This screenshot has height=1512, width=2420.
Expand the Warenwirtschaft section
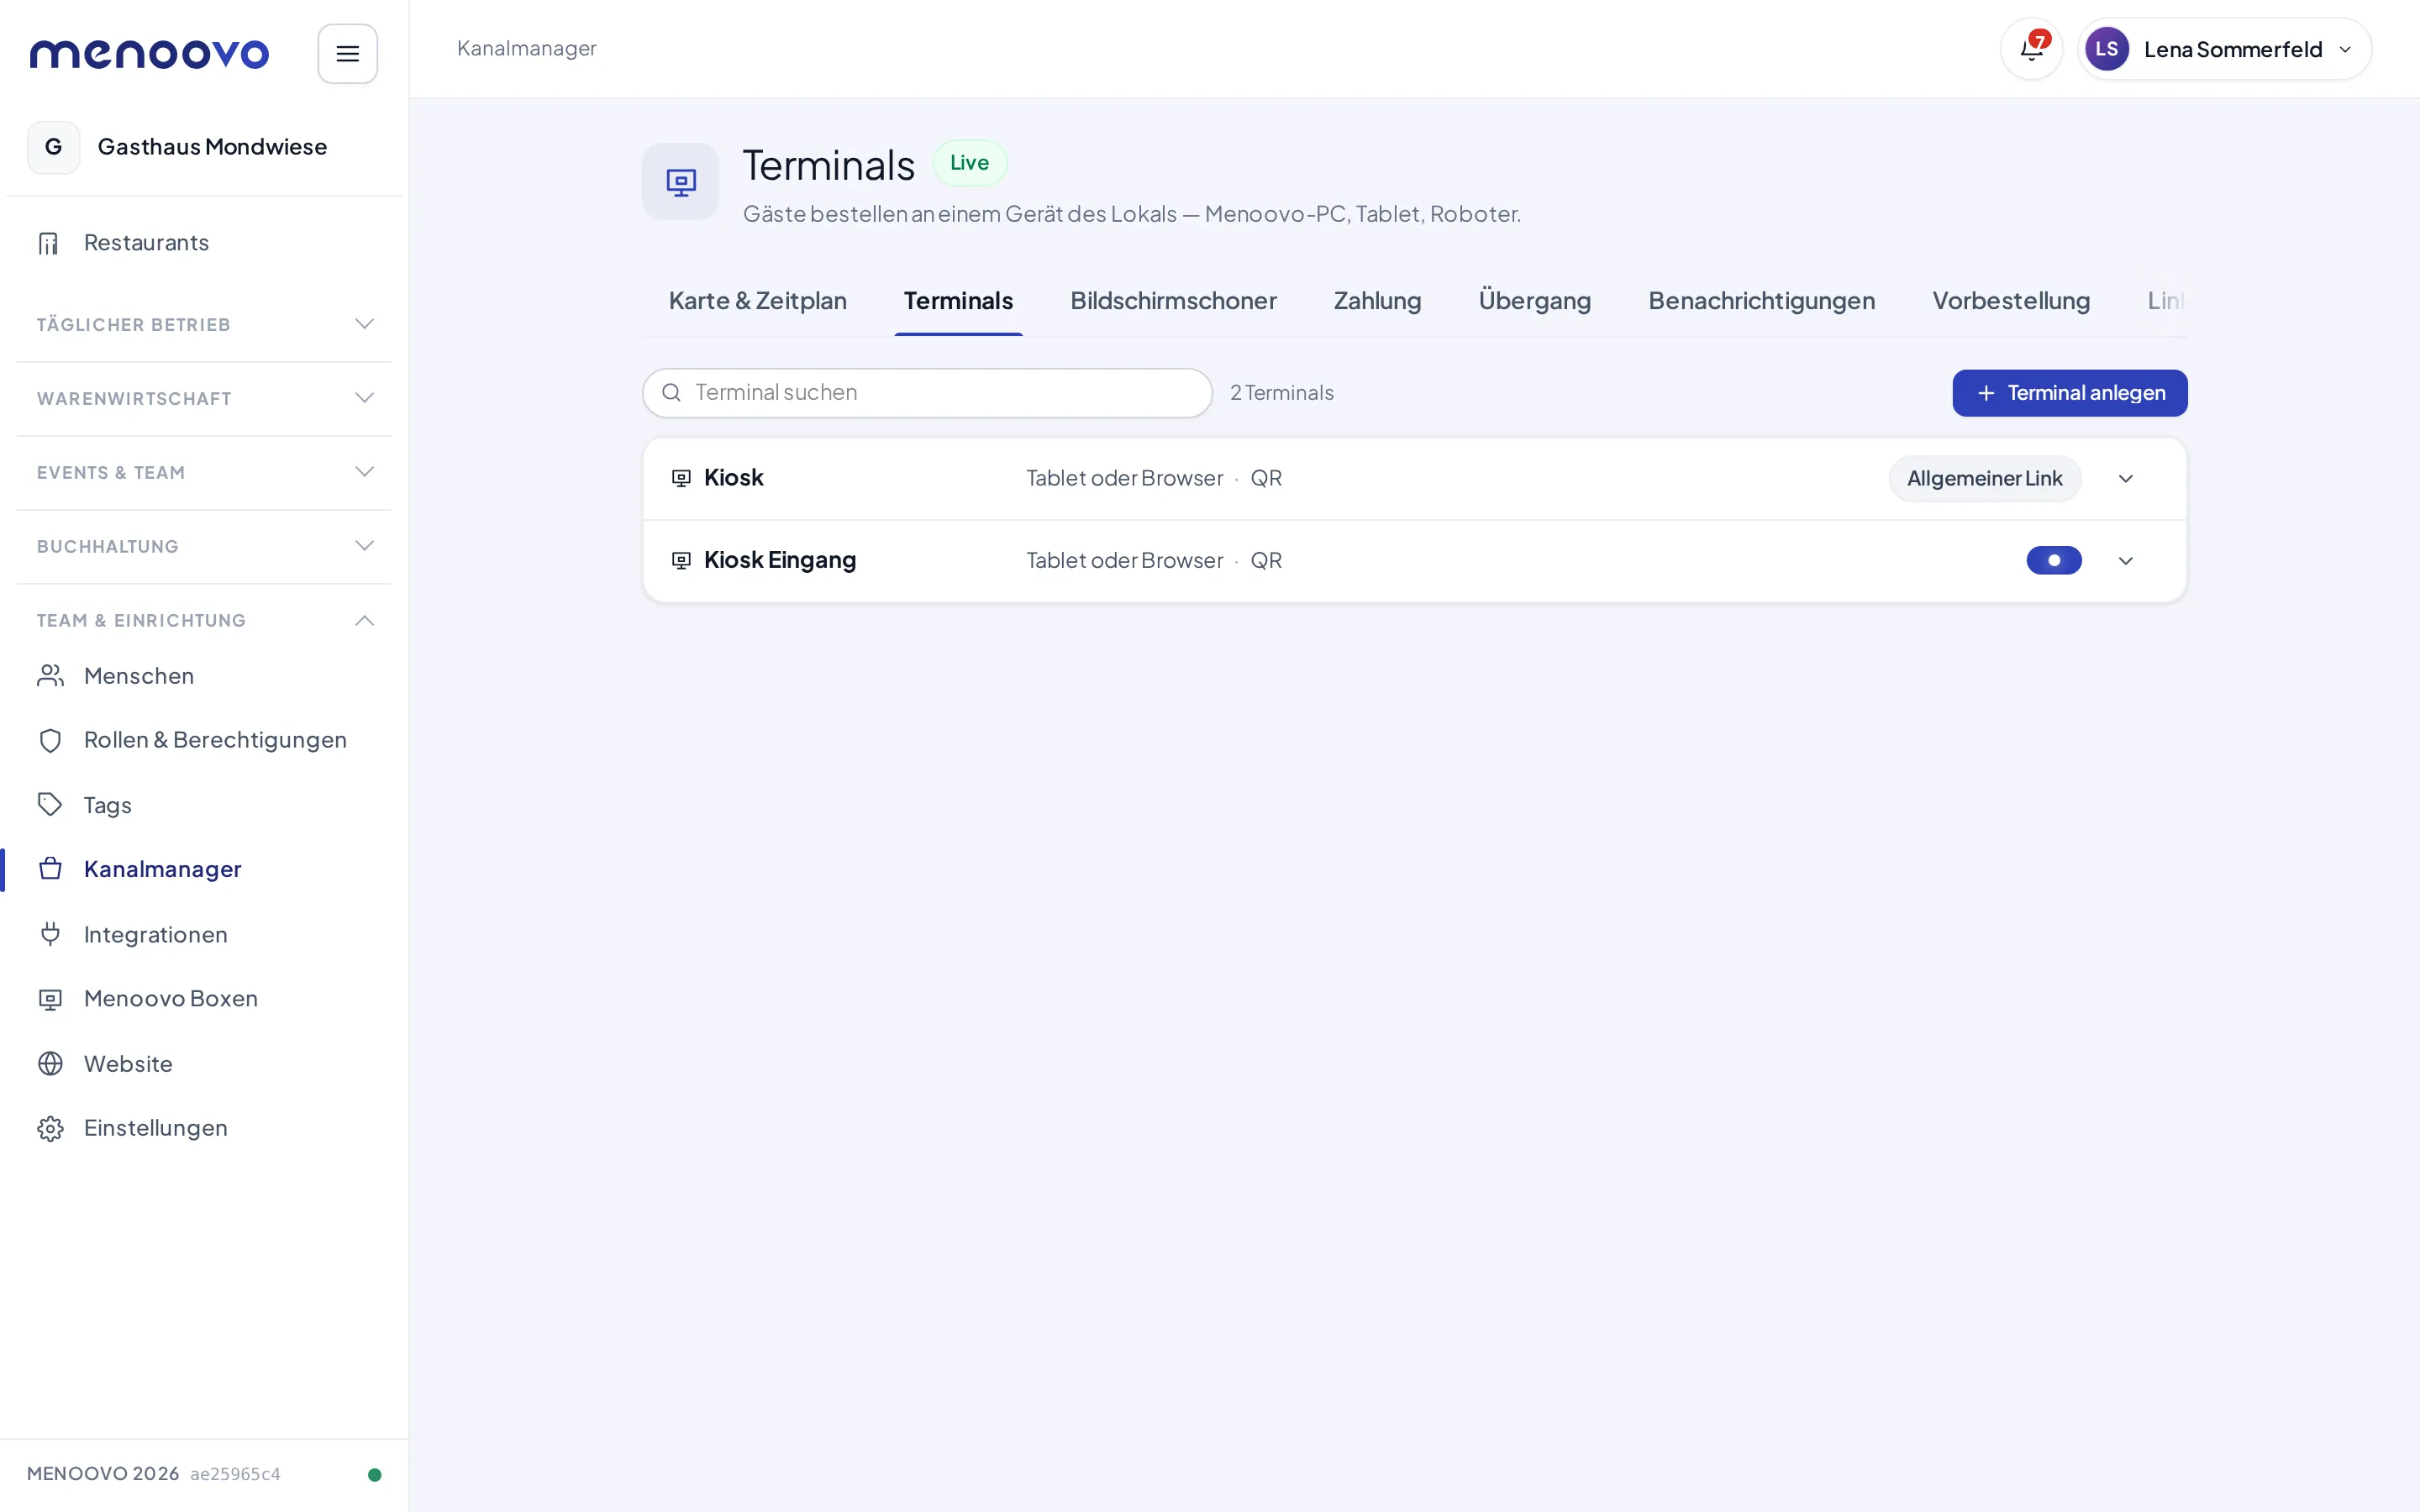(204, 398)
